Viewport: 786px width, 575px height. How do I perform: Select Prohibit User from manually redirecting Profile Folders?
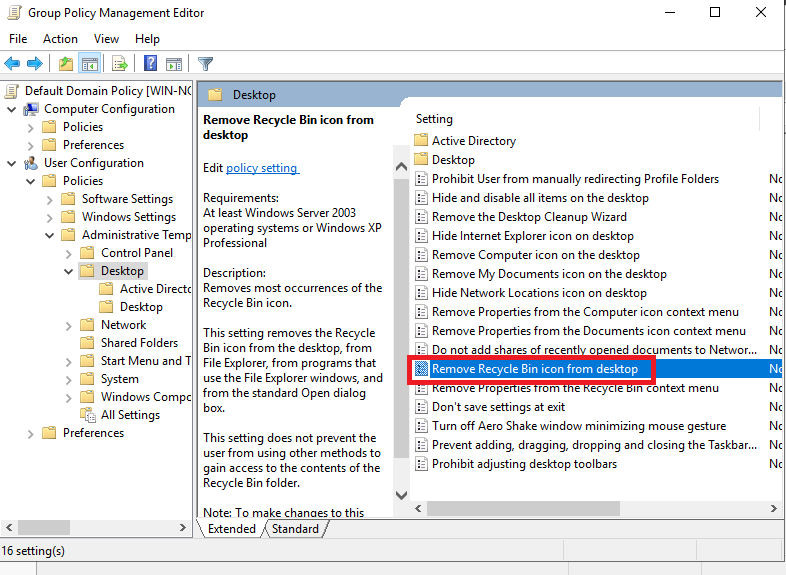[575, 179]
